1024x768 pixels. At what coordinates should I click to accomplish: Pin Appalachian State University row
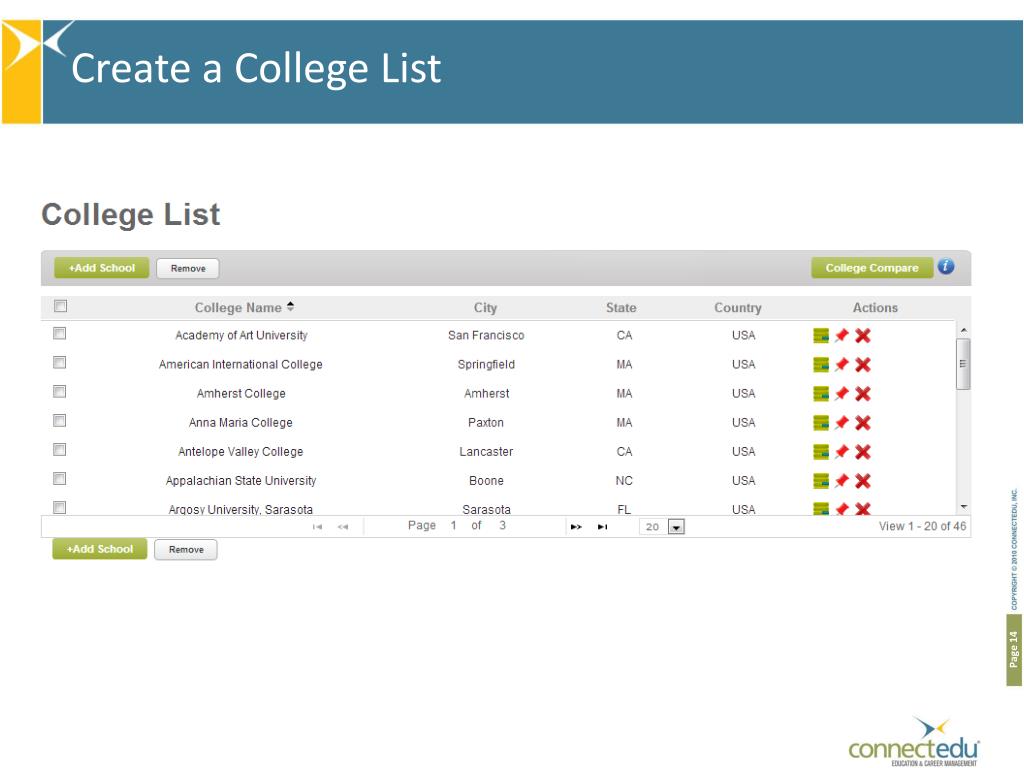(x=842, y=481)
